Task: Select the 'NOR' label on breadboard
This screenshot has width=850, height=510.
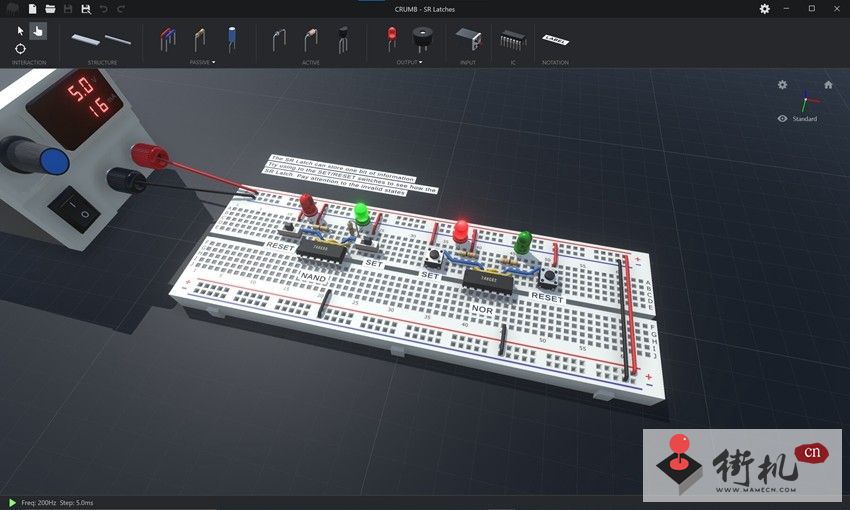Action: click(482, 309)
